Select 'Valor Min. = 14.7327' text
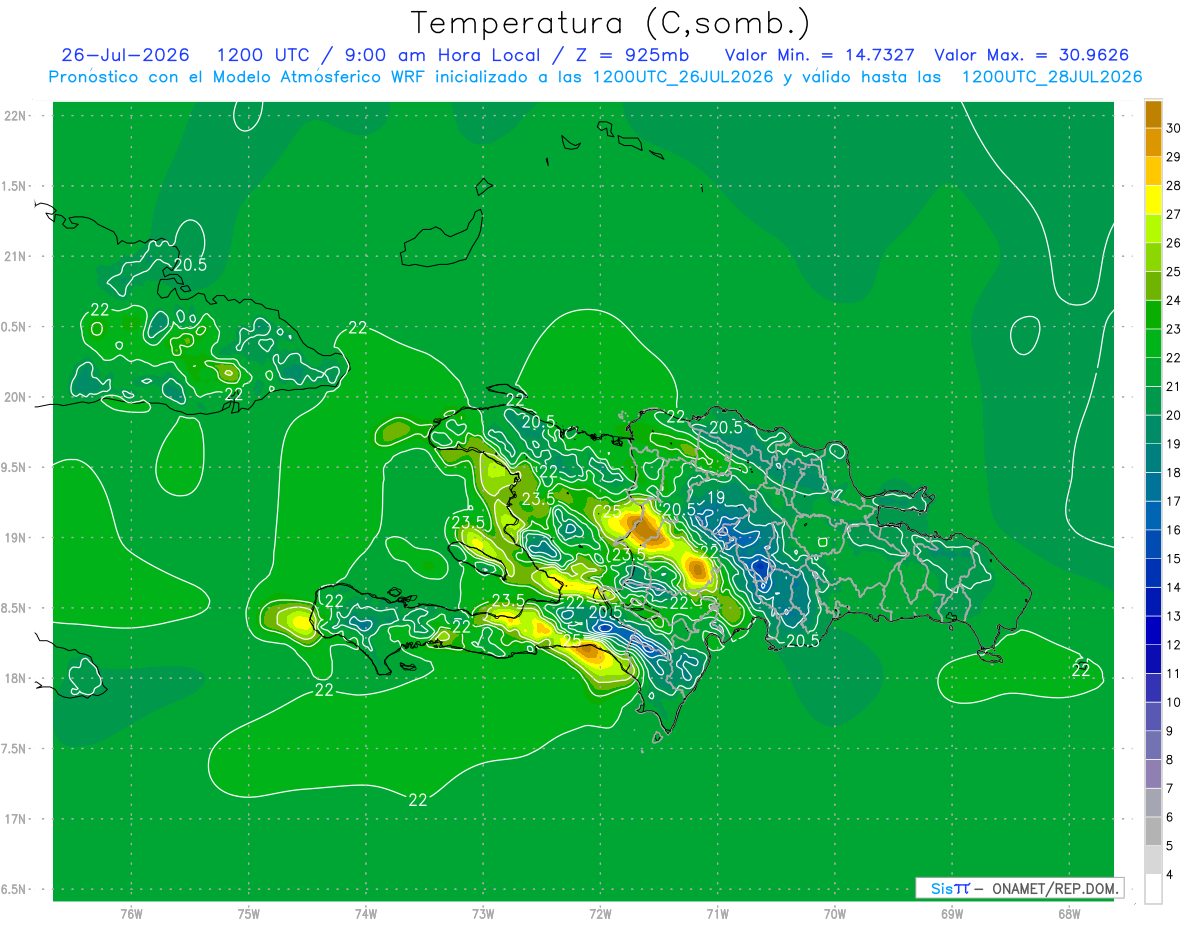 (x=820, y=55)
